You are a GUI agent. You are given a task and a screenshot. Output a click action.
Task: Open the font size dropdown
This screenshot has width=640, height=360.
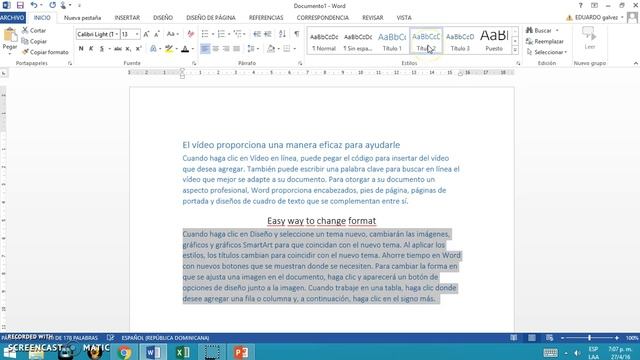point(137,34)
